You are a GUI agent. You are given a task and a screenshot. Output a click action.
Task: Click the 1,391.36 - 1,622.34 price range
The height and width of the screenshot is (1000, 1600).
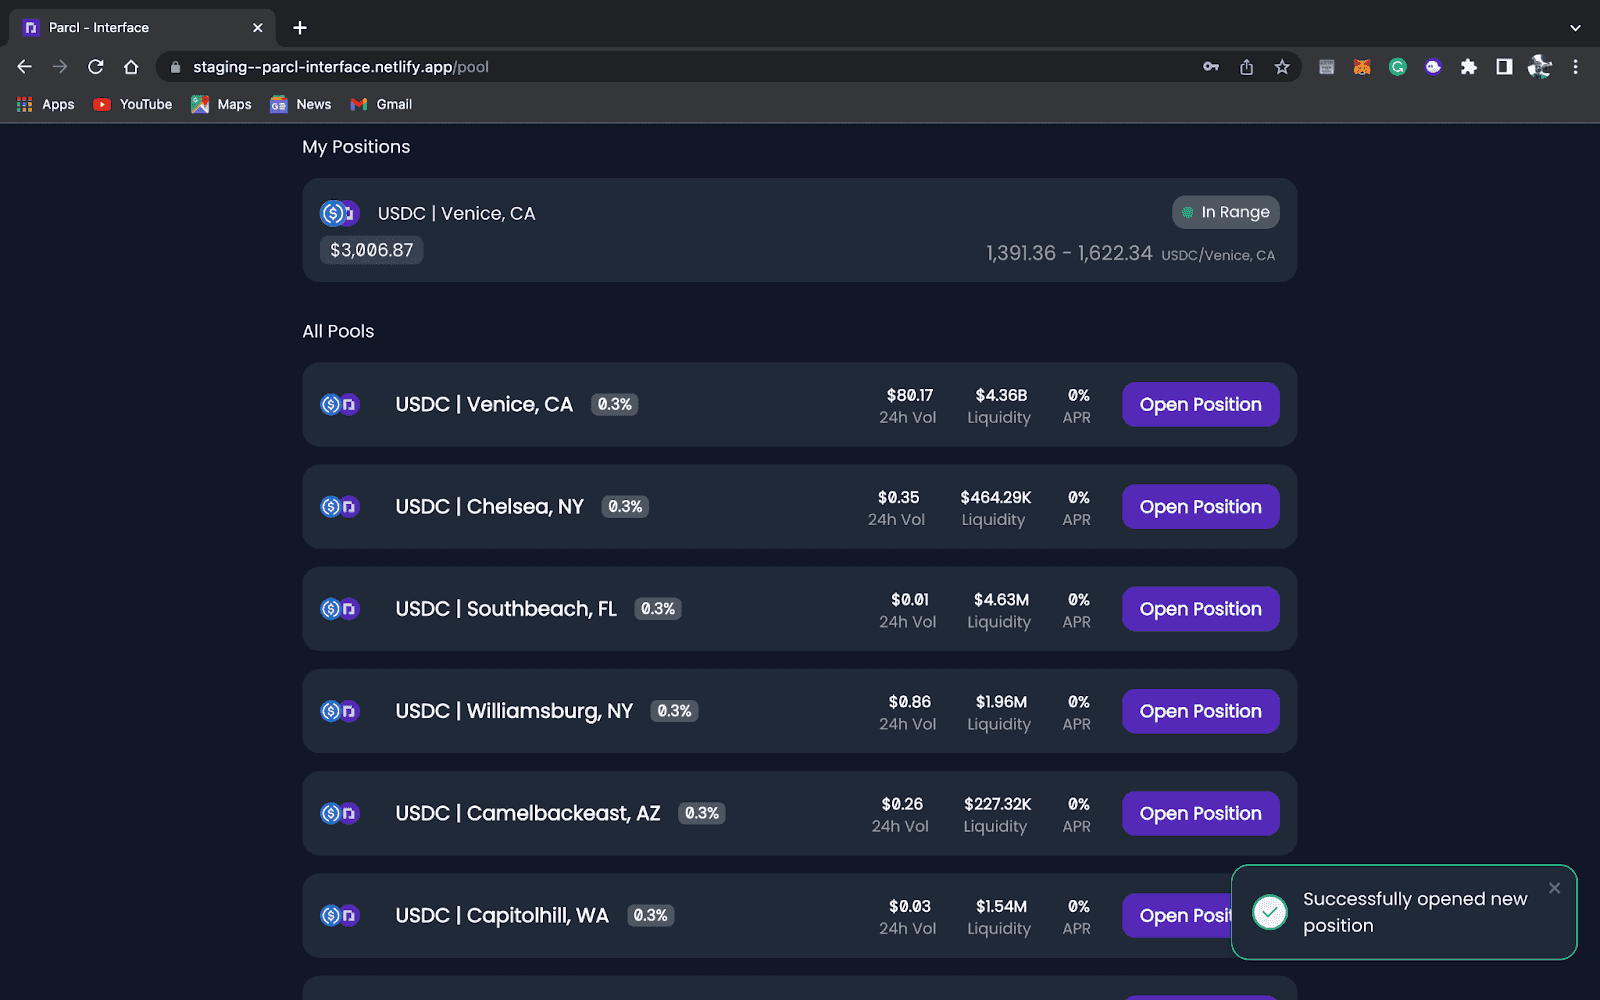[1069, 253]
